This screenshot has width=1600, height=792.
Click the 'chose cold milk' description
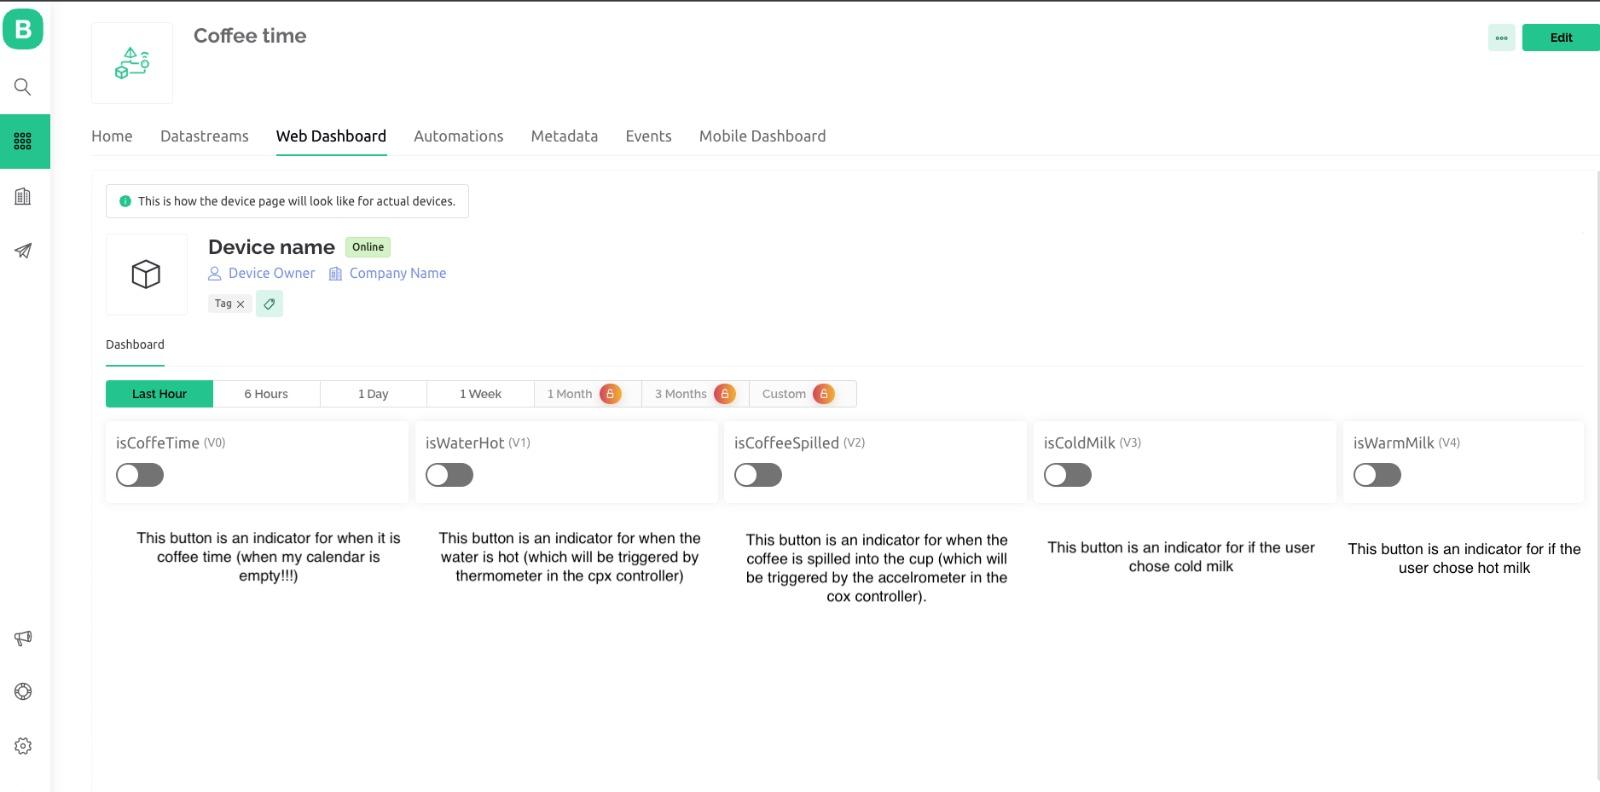coord(1181,557)
